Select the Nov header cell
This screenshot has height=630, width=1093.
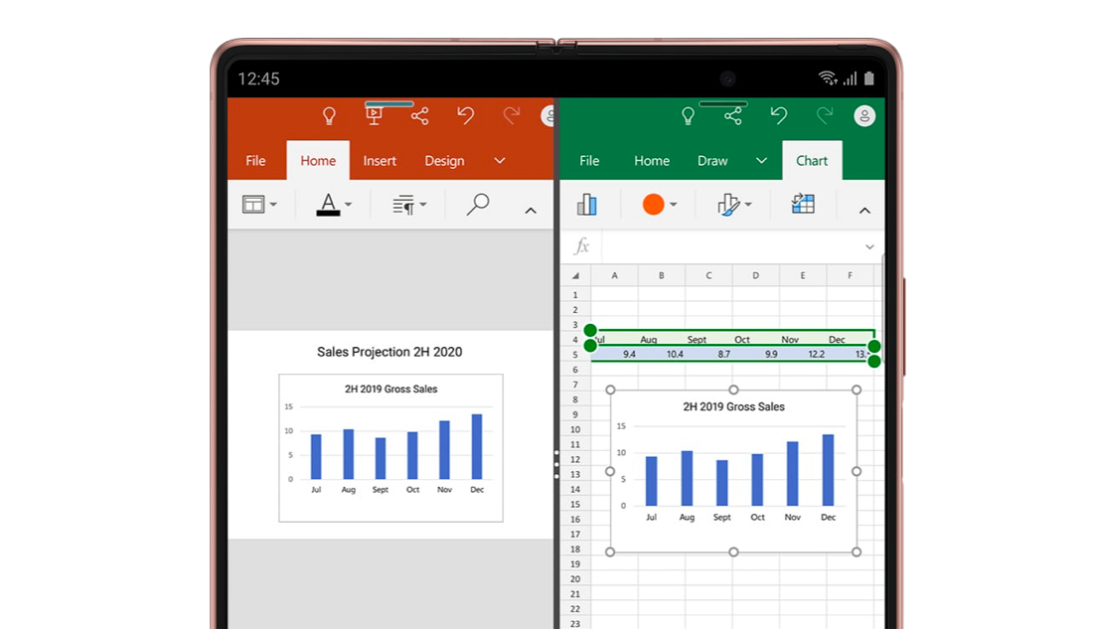[x=802, y=339]
